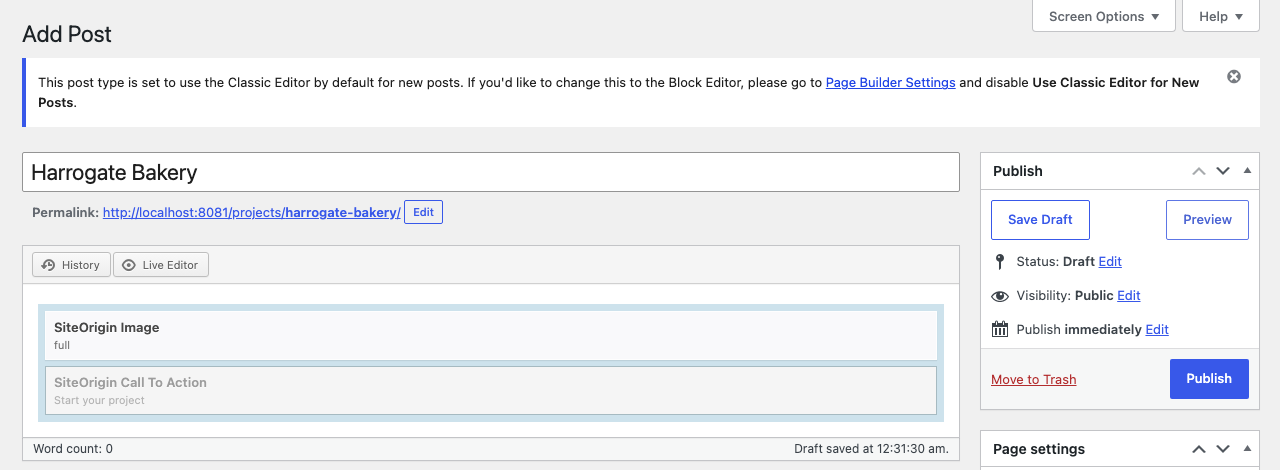The width and height of the screenshot is (1280, 470).
Task: Launch the Live Editor
Action: (x=161, y=265)
